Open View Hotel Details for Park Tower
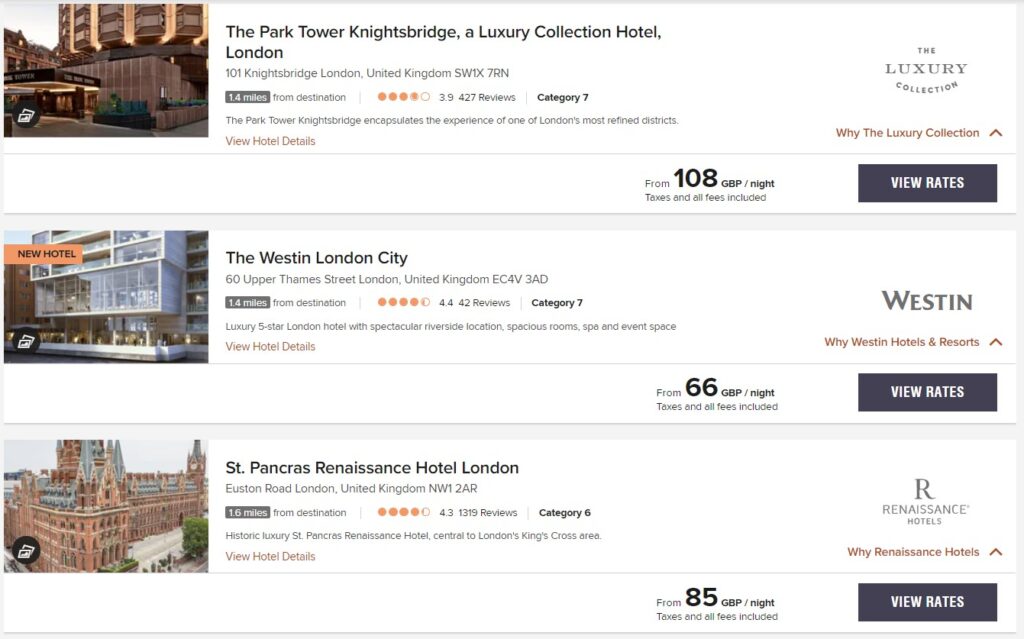Screen dimensions: 1024x639 click(x=270, y=141)
